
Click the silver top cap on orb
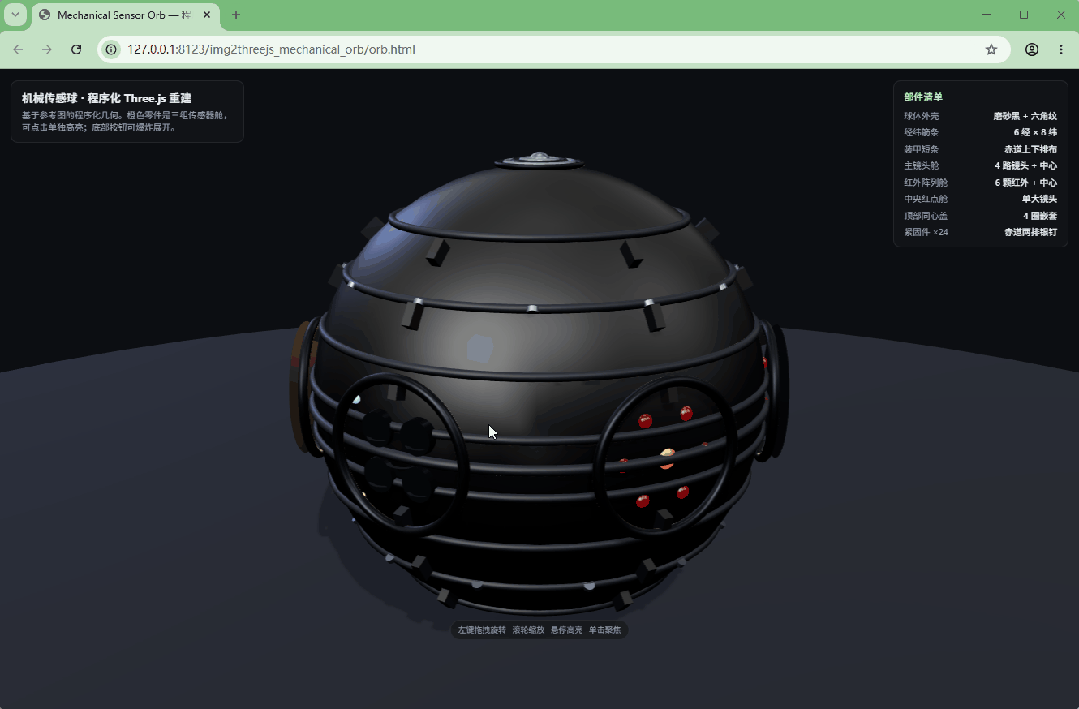[x=540, y=161]
